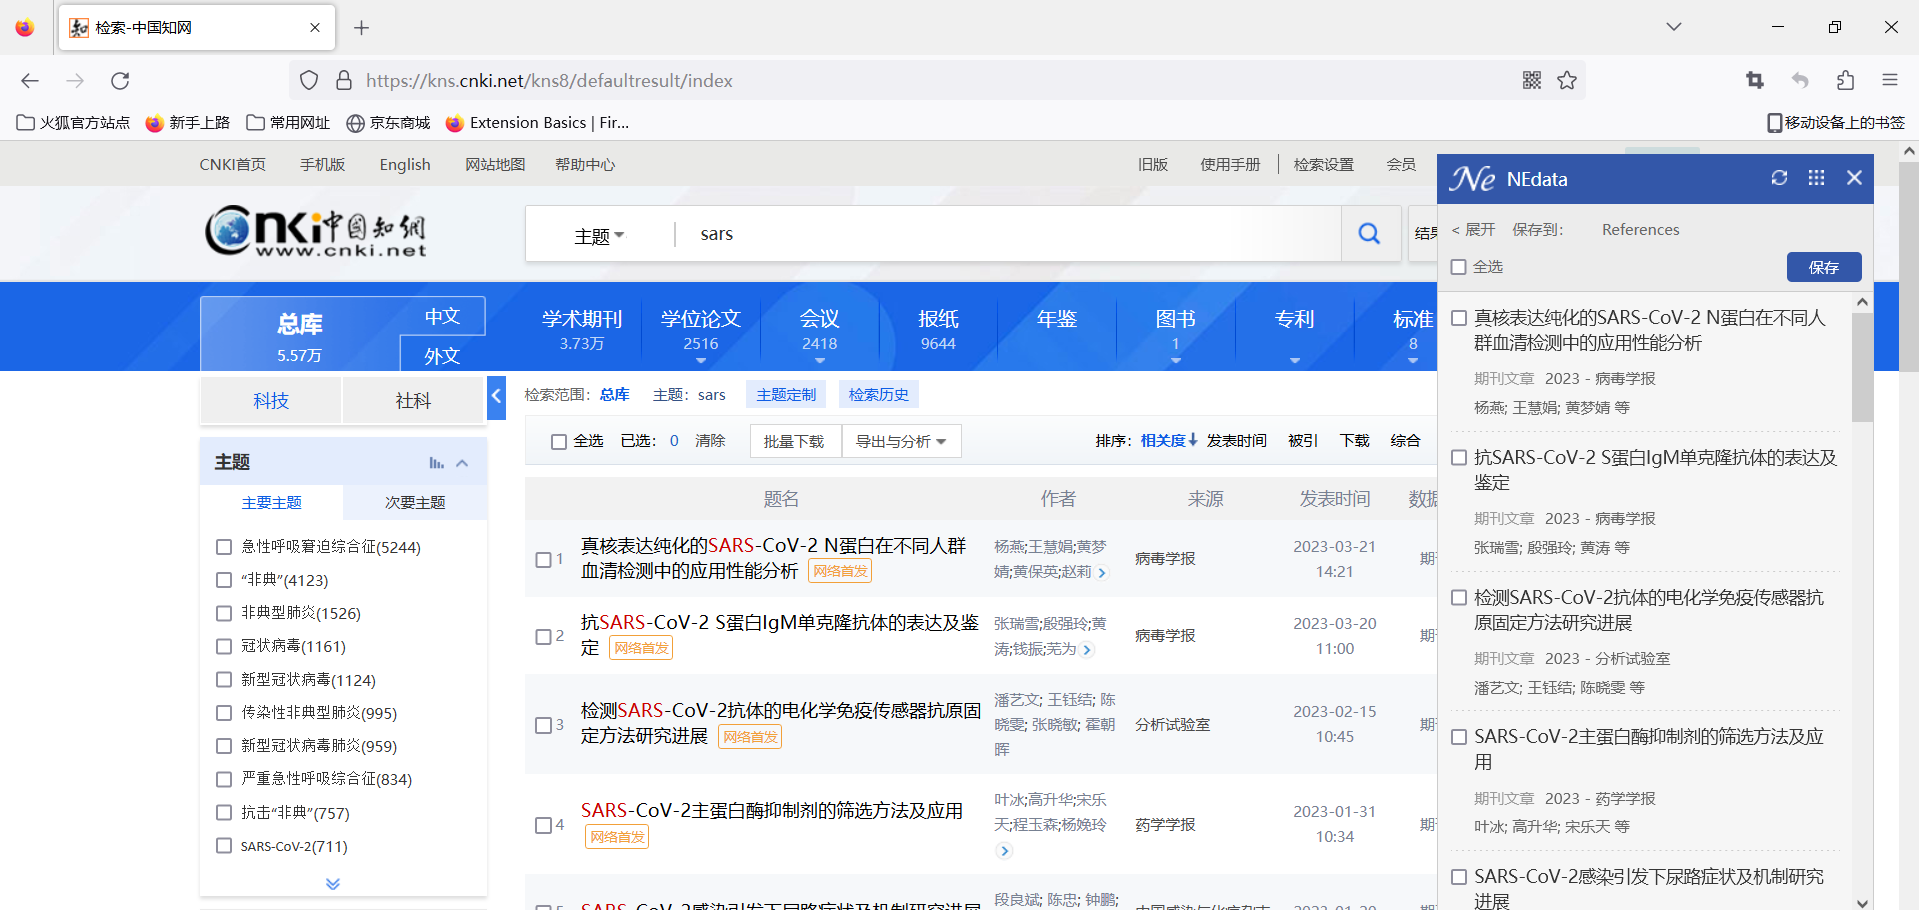Check the 冠状病毒(1161) filter
1919x910 pixels.
pos(224,646)
